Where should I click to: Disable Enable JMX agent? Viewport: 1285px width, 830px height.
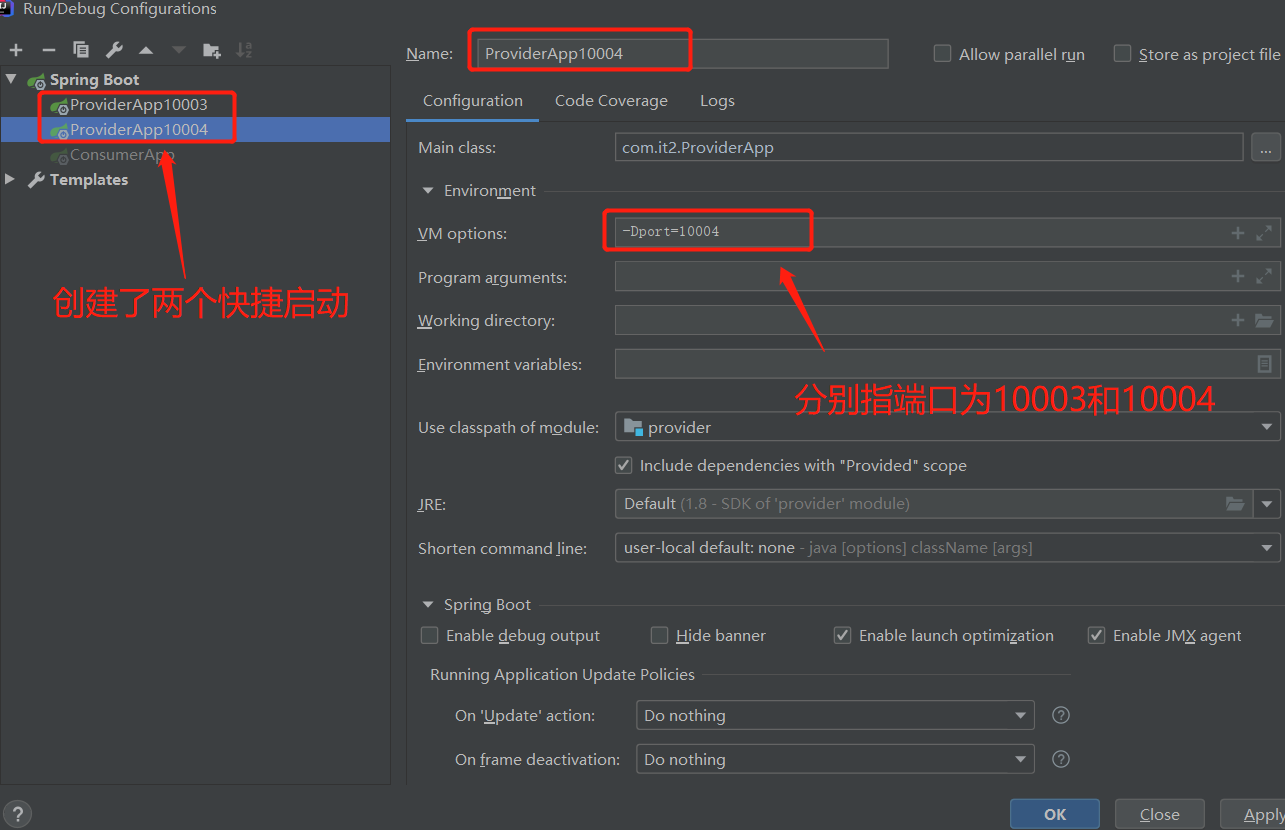[x=1096, y=635]
